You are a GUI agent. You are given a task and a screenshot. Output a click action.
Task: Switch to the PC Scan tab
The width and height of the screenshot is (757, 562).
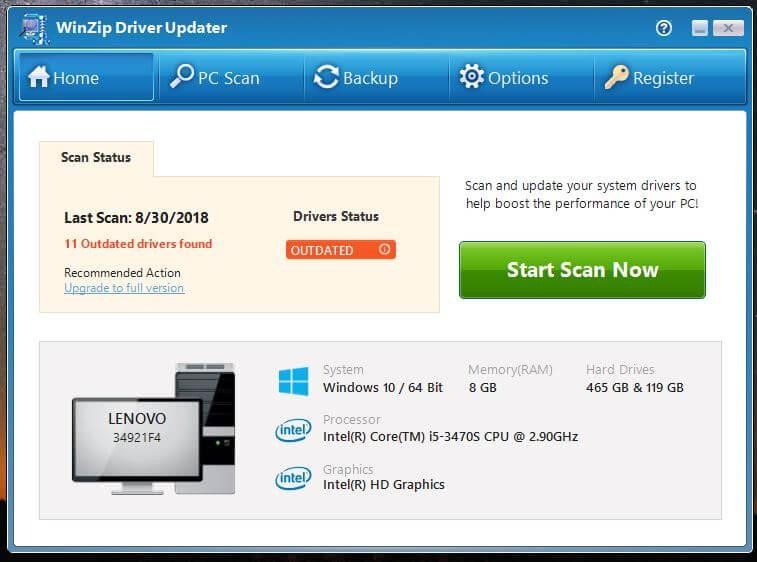[231, 77]
